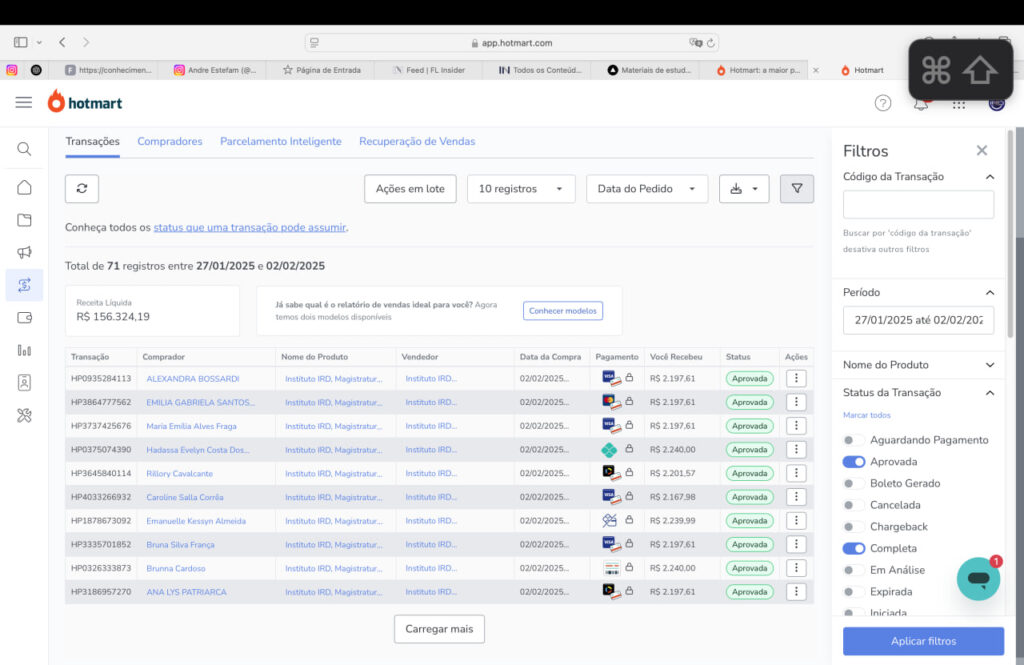Enable the Cancelada status toggle
The width and height of the screenshot is (1024, 665).
click(853, 505)
